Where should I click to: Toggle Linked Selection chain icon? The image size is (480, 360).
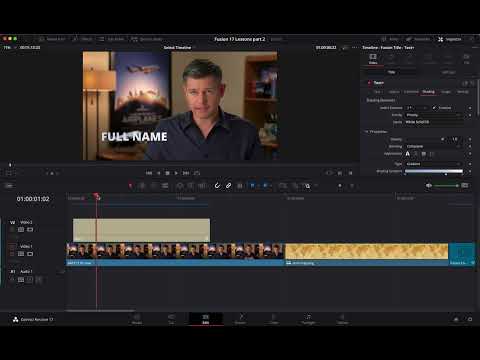click(228, 186)
